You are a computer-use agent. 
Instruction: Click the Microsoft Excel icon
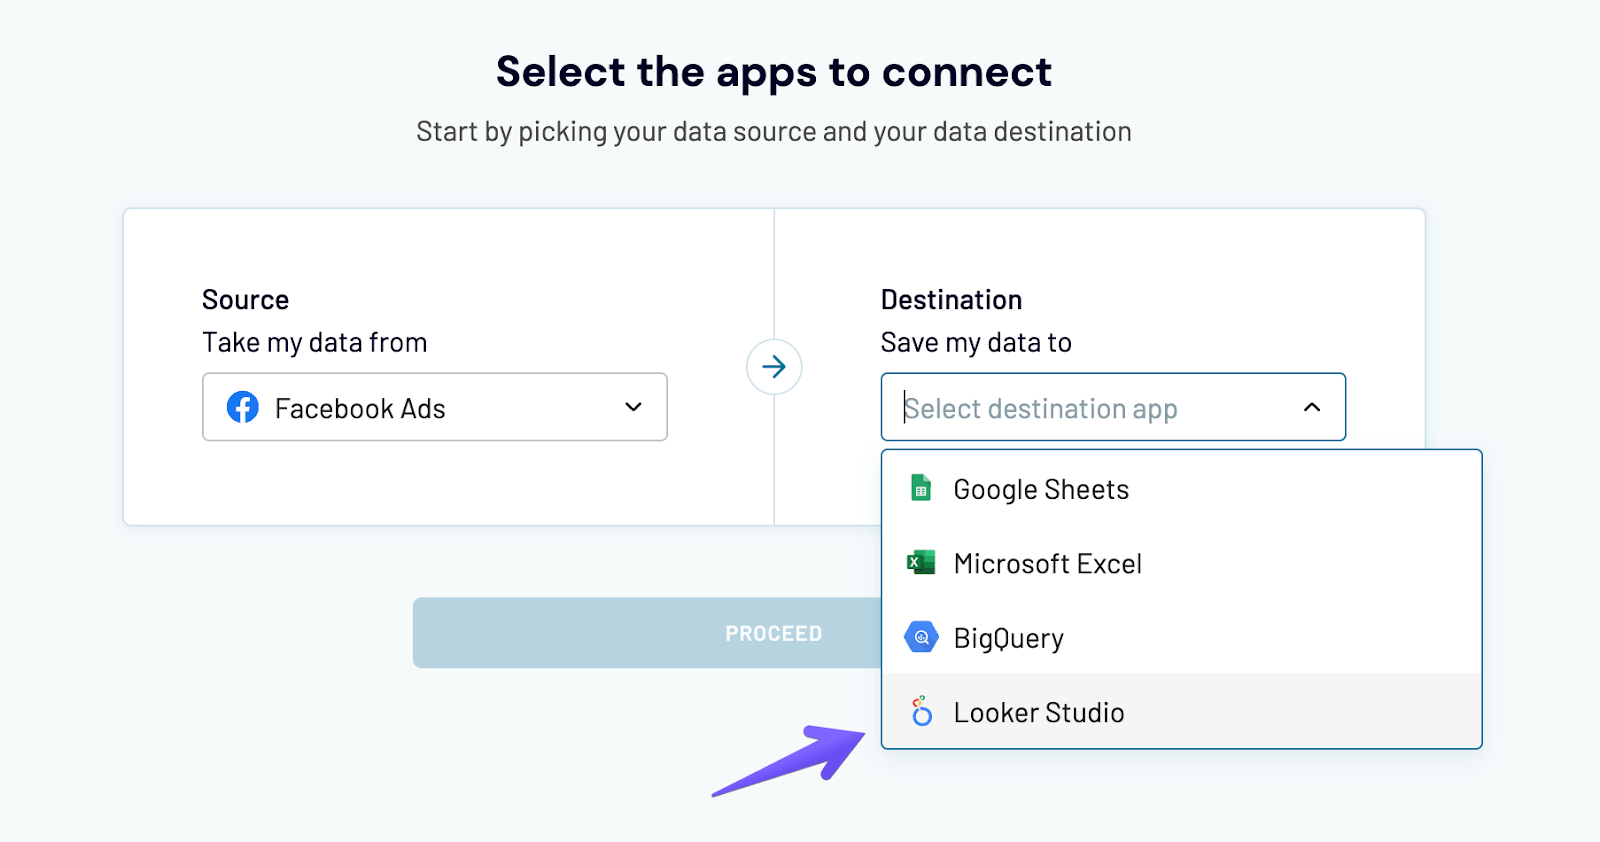tap(921, 563)
